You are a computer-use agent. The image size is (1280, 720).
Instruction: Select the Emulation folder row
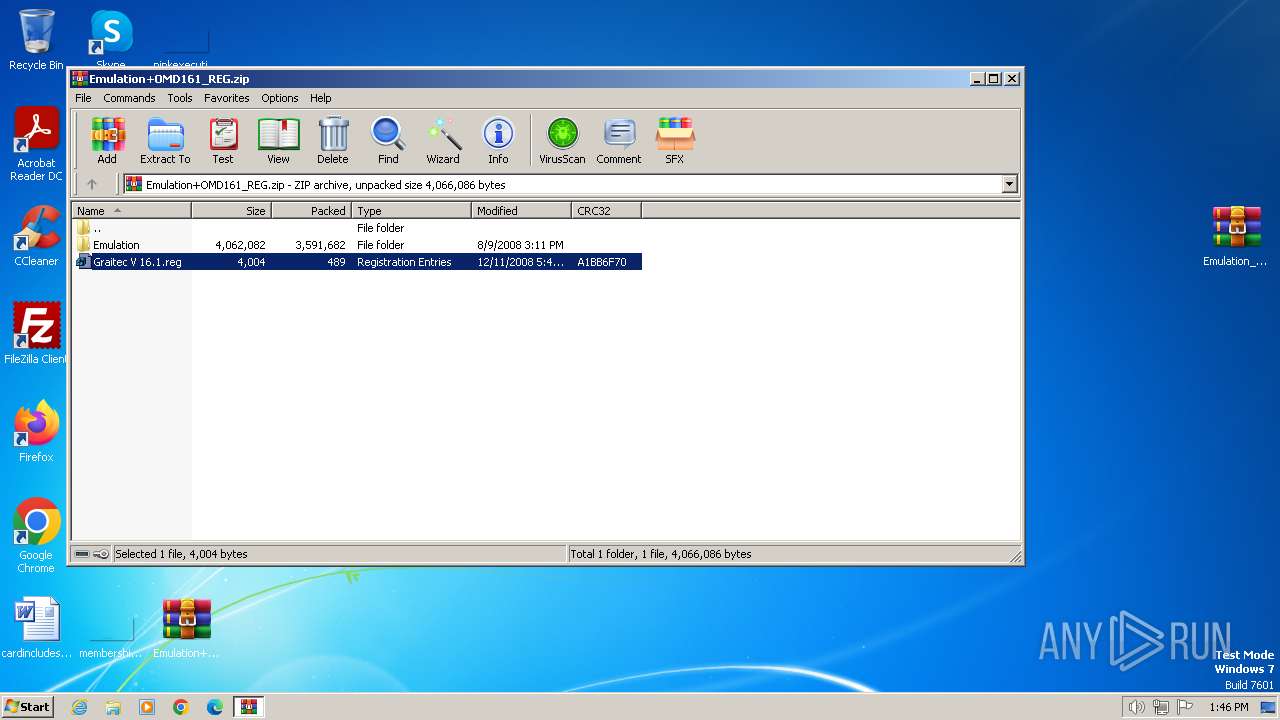point(357,245)
